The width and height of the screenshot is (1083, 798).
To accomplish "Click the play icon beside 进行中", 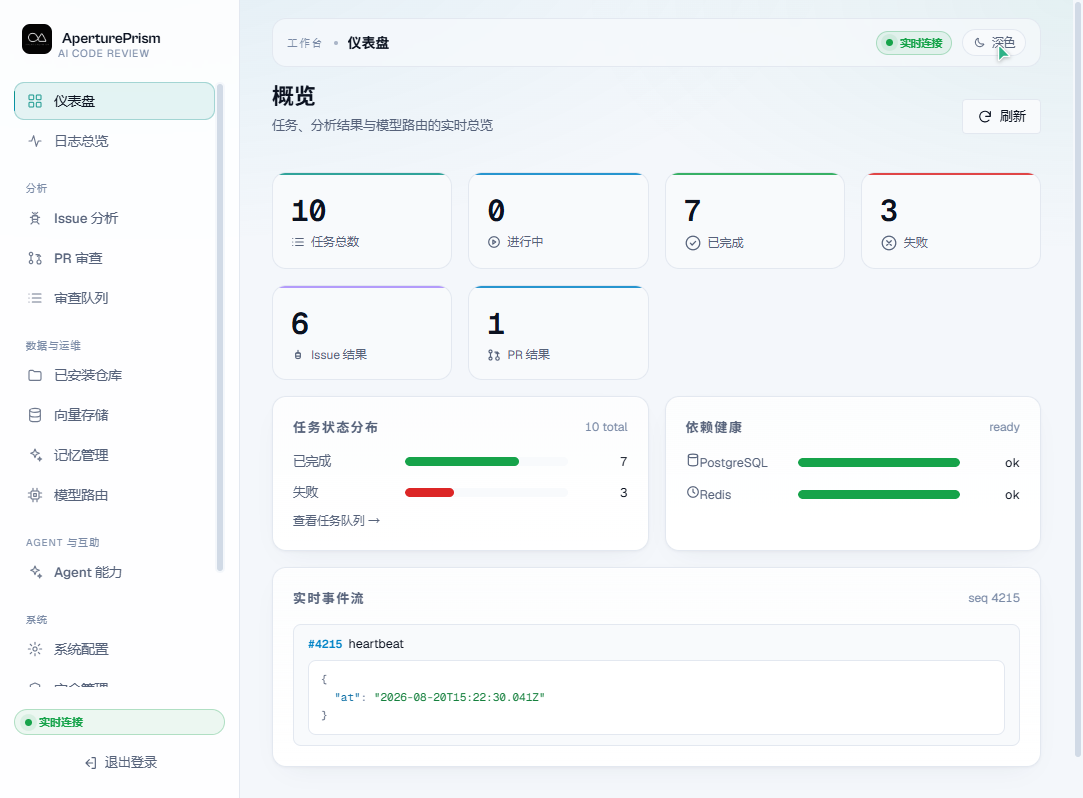I will click(x=494, y=242).
